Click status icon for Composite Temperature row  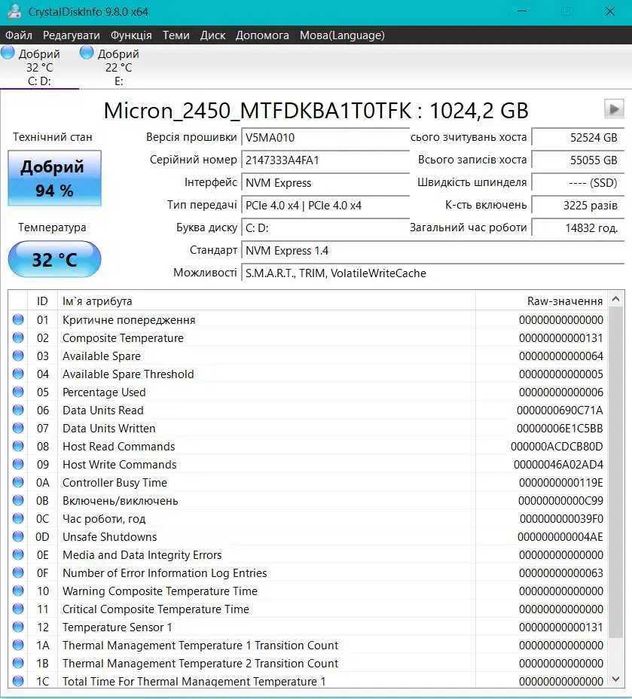pos(18,338)
